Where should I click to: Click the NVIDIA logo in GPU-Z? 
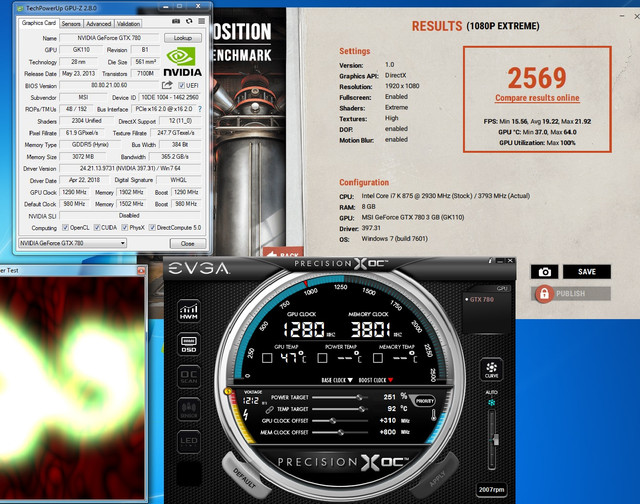click(x=182, y=62)
